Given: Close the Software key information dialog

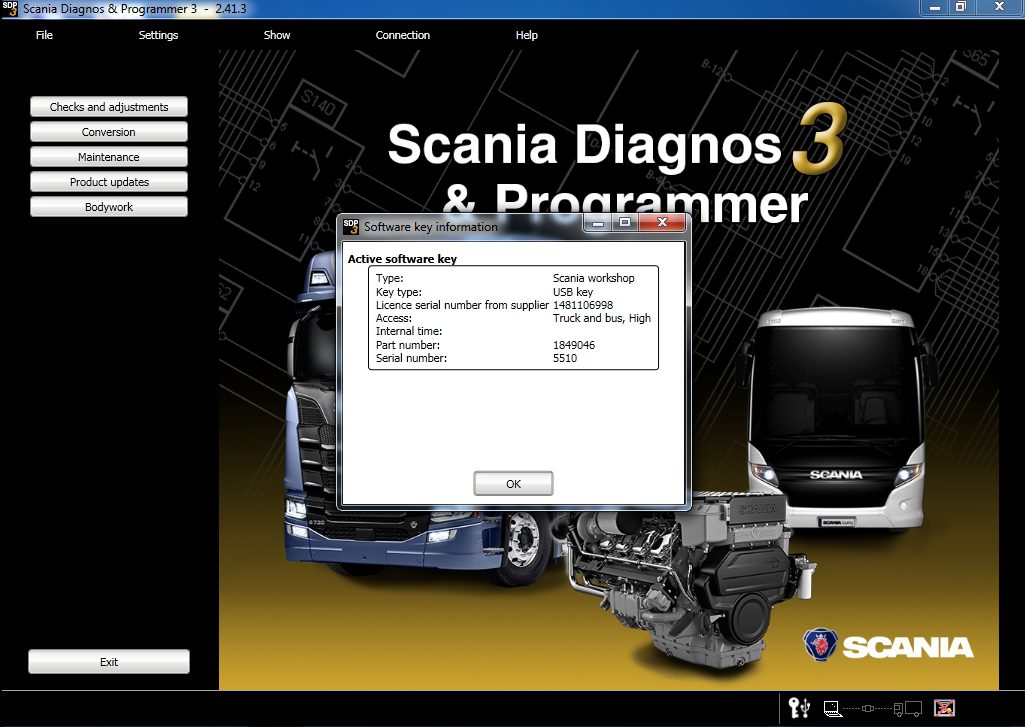Looking at the screenshot, I should pyautogui.click(x=663, y=223).
